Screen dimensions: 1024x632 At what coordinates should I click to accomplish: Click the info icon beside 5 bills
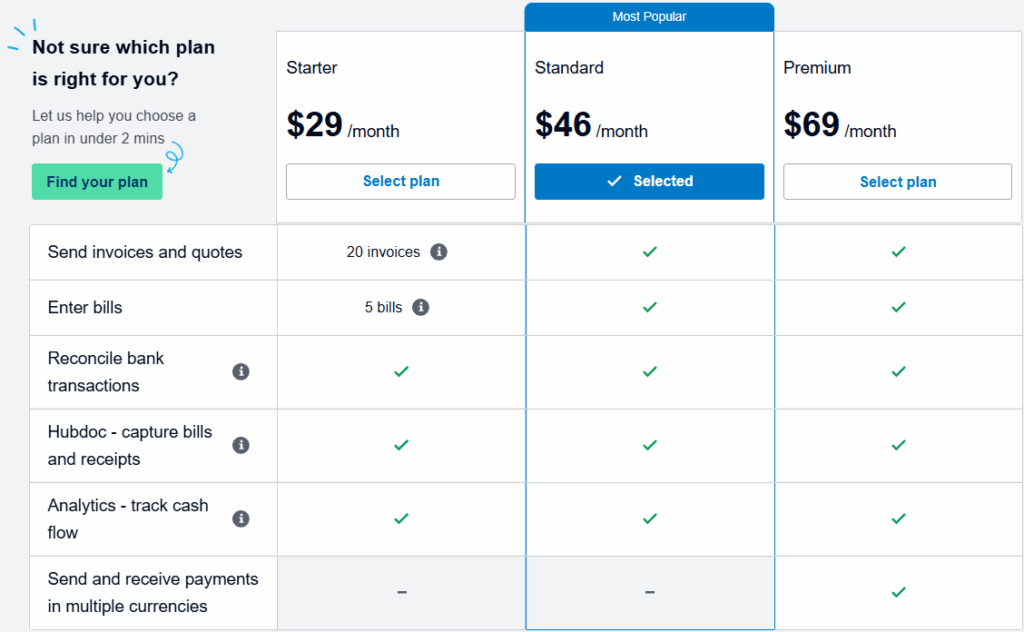point(421,308)
